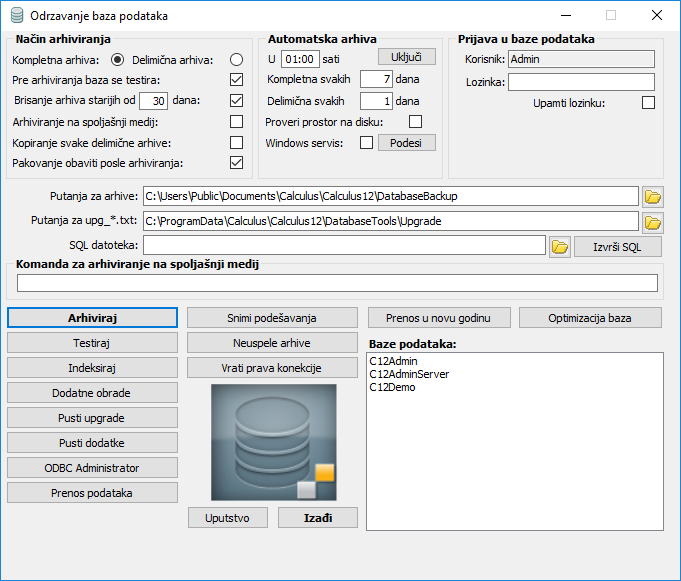Screen dimensions: 681x581
Task: Tick Upamti lozinku checkbox
Action: click(647, 102)
